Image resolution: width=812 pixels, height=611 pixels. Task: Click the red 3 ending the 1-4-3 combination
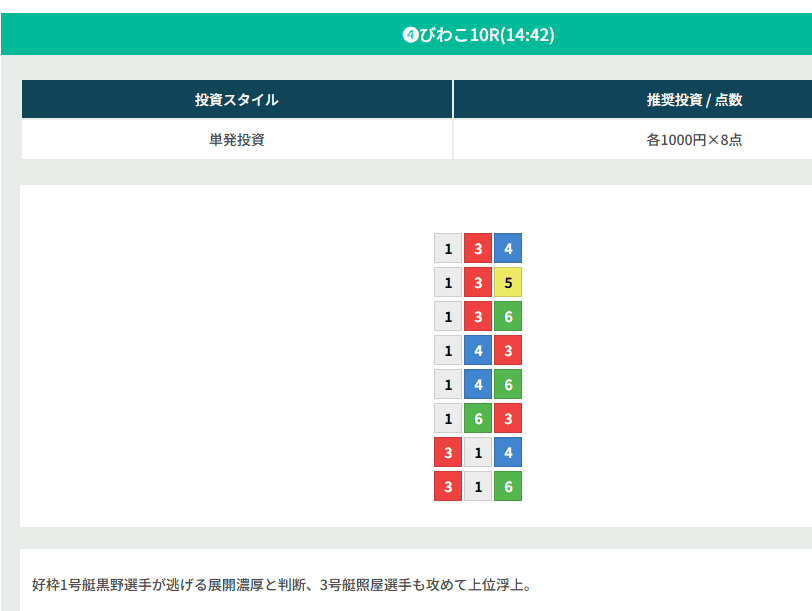508,350
